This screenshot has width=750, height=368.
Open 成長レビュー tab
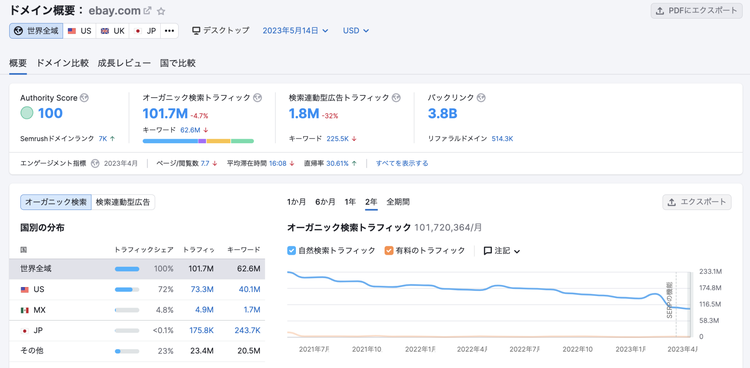click(x=124, y=63)
